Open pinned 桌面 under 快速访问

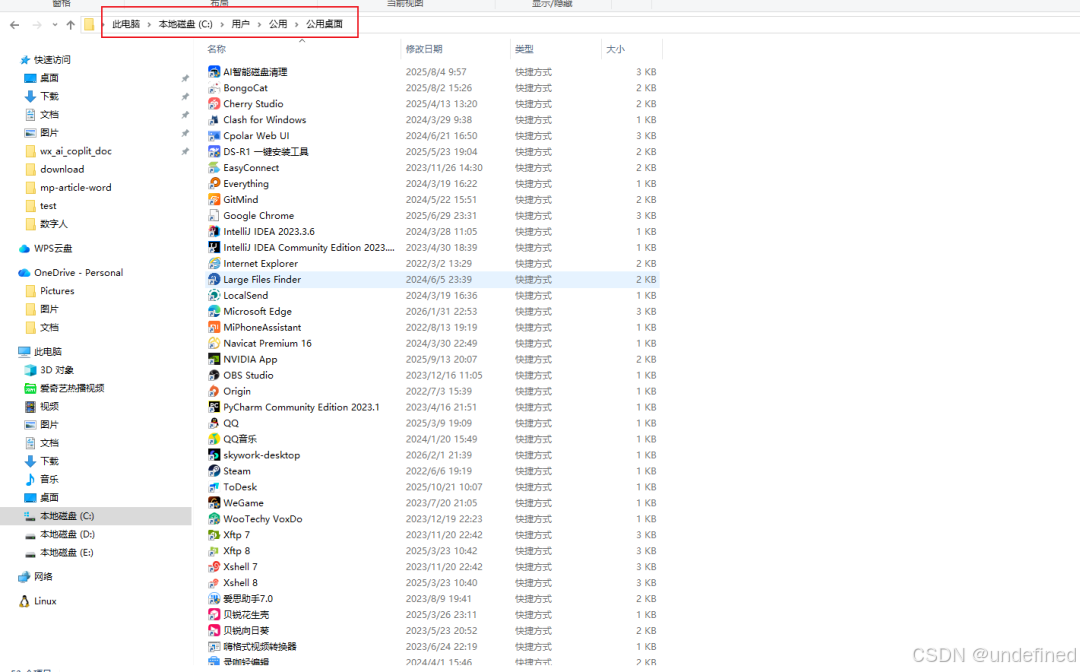[x=49, y=78]
